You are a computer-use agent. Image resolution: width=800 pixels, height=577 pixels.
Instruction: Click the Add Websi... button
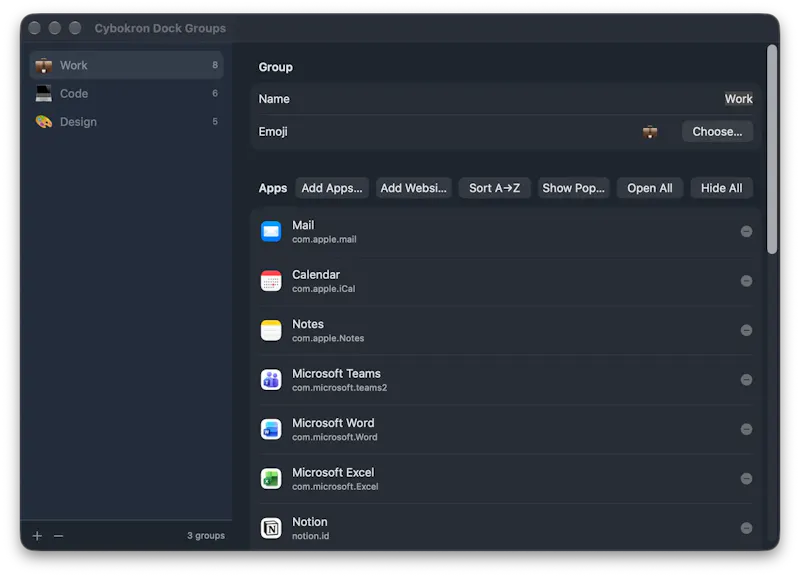pyautogui.click(x=413, y=188)
